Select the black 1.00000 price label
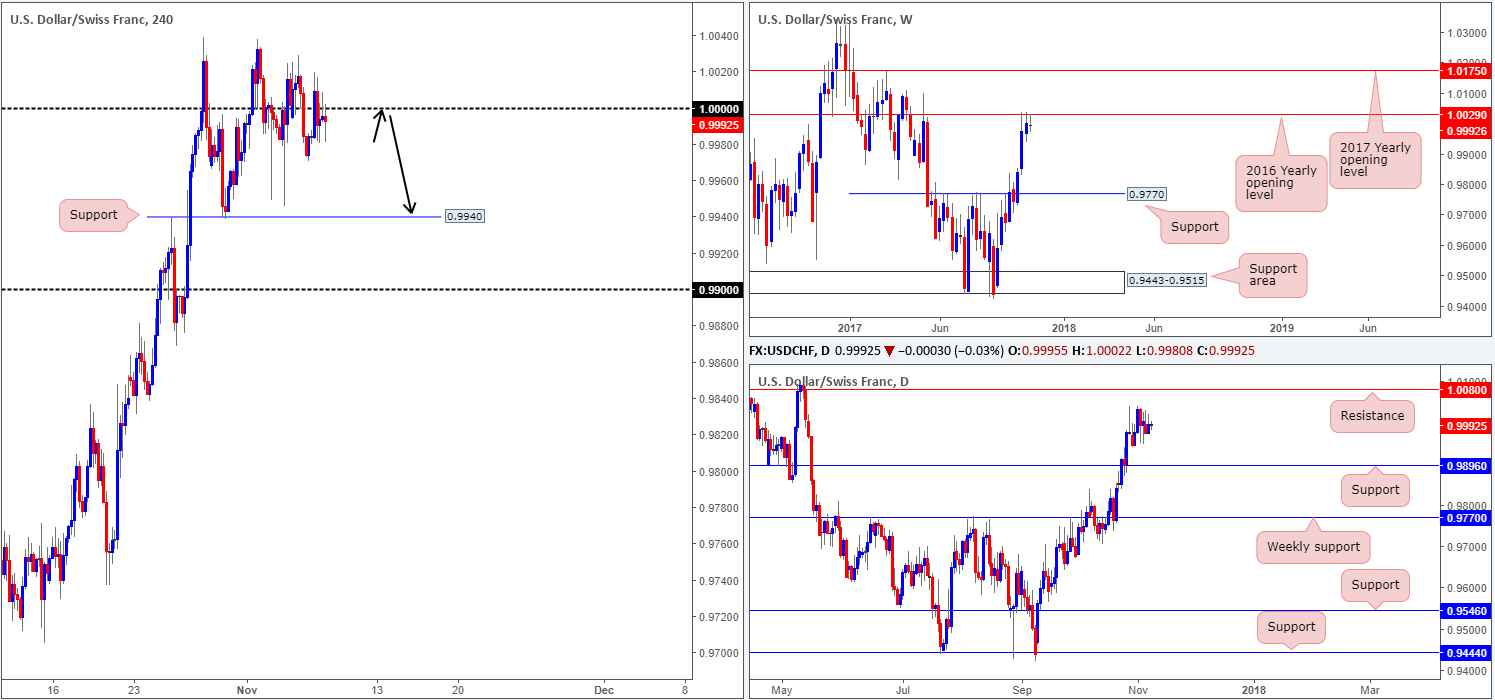 [717, 109]
